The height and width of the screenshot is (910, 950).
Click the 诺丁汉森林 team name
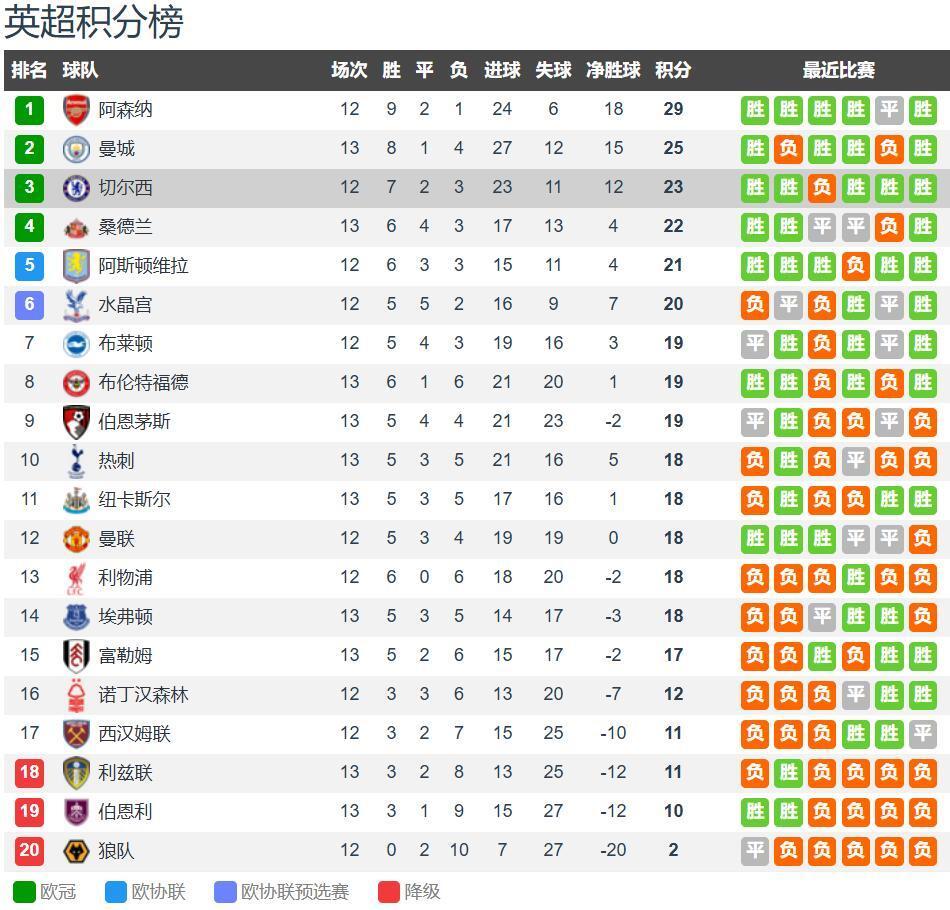click(143, 695)
